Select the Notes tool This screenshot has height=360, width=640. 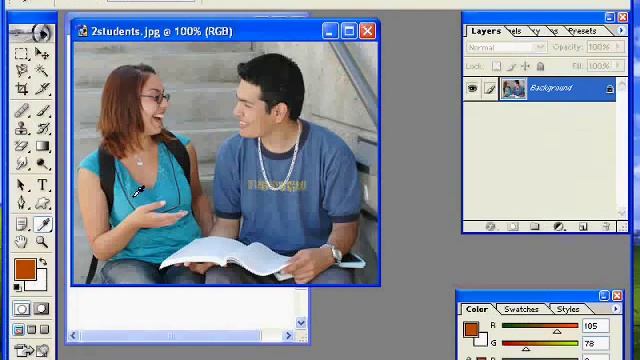21,224
